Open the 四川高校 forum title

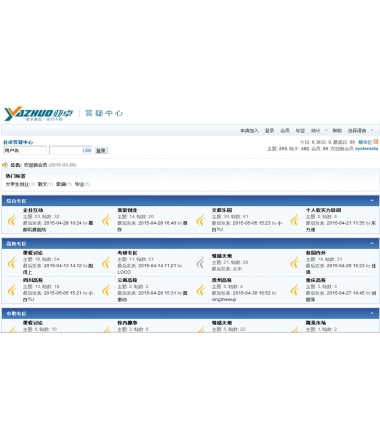(x=33, y=280)
